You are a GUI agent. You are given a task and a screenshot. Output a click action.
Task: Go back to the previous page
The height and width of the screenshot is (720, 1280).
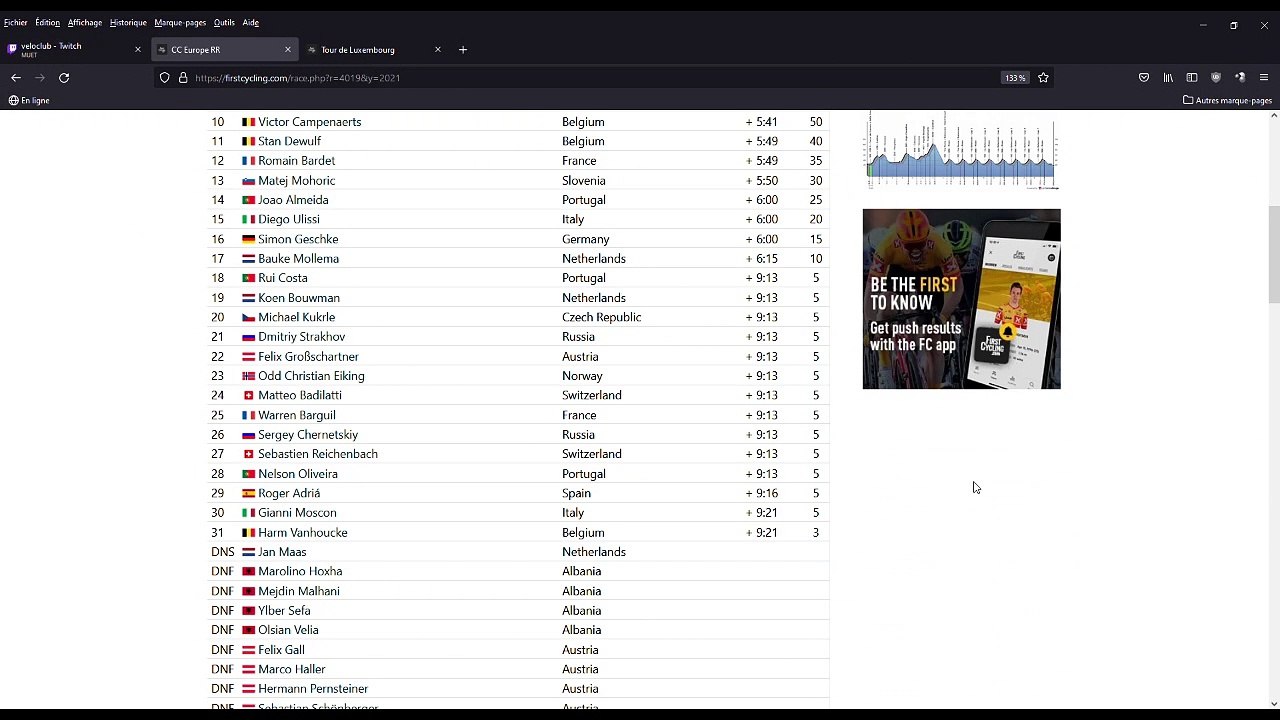click(16, 77)
